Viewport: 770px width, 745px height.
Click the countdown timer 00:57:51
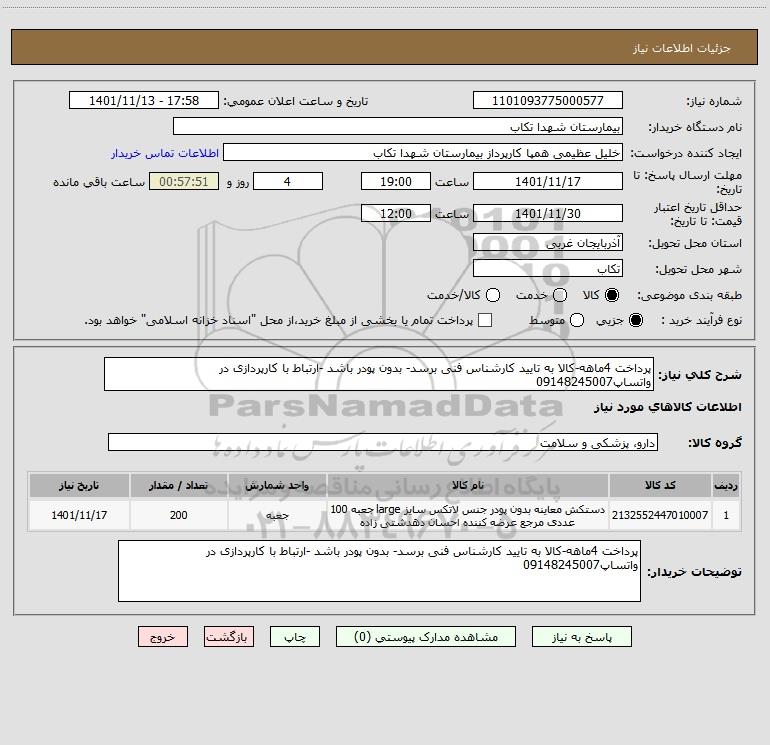pyautogui.click(x=184, y=181)
